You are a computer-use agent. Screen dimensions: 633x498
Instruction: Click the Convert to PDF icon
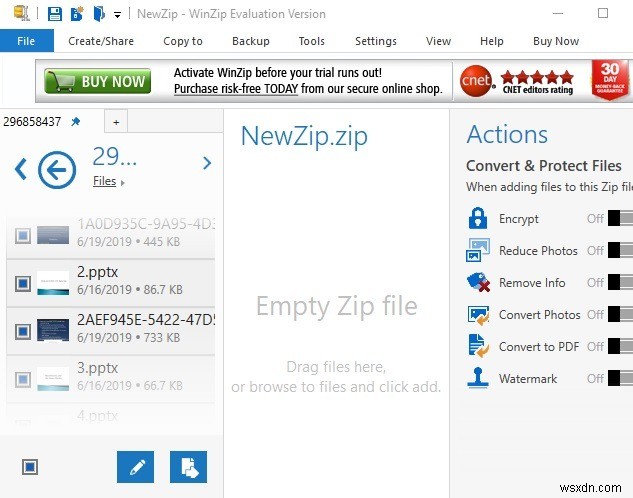pyautogui.click(x=477, y=347)
